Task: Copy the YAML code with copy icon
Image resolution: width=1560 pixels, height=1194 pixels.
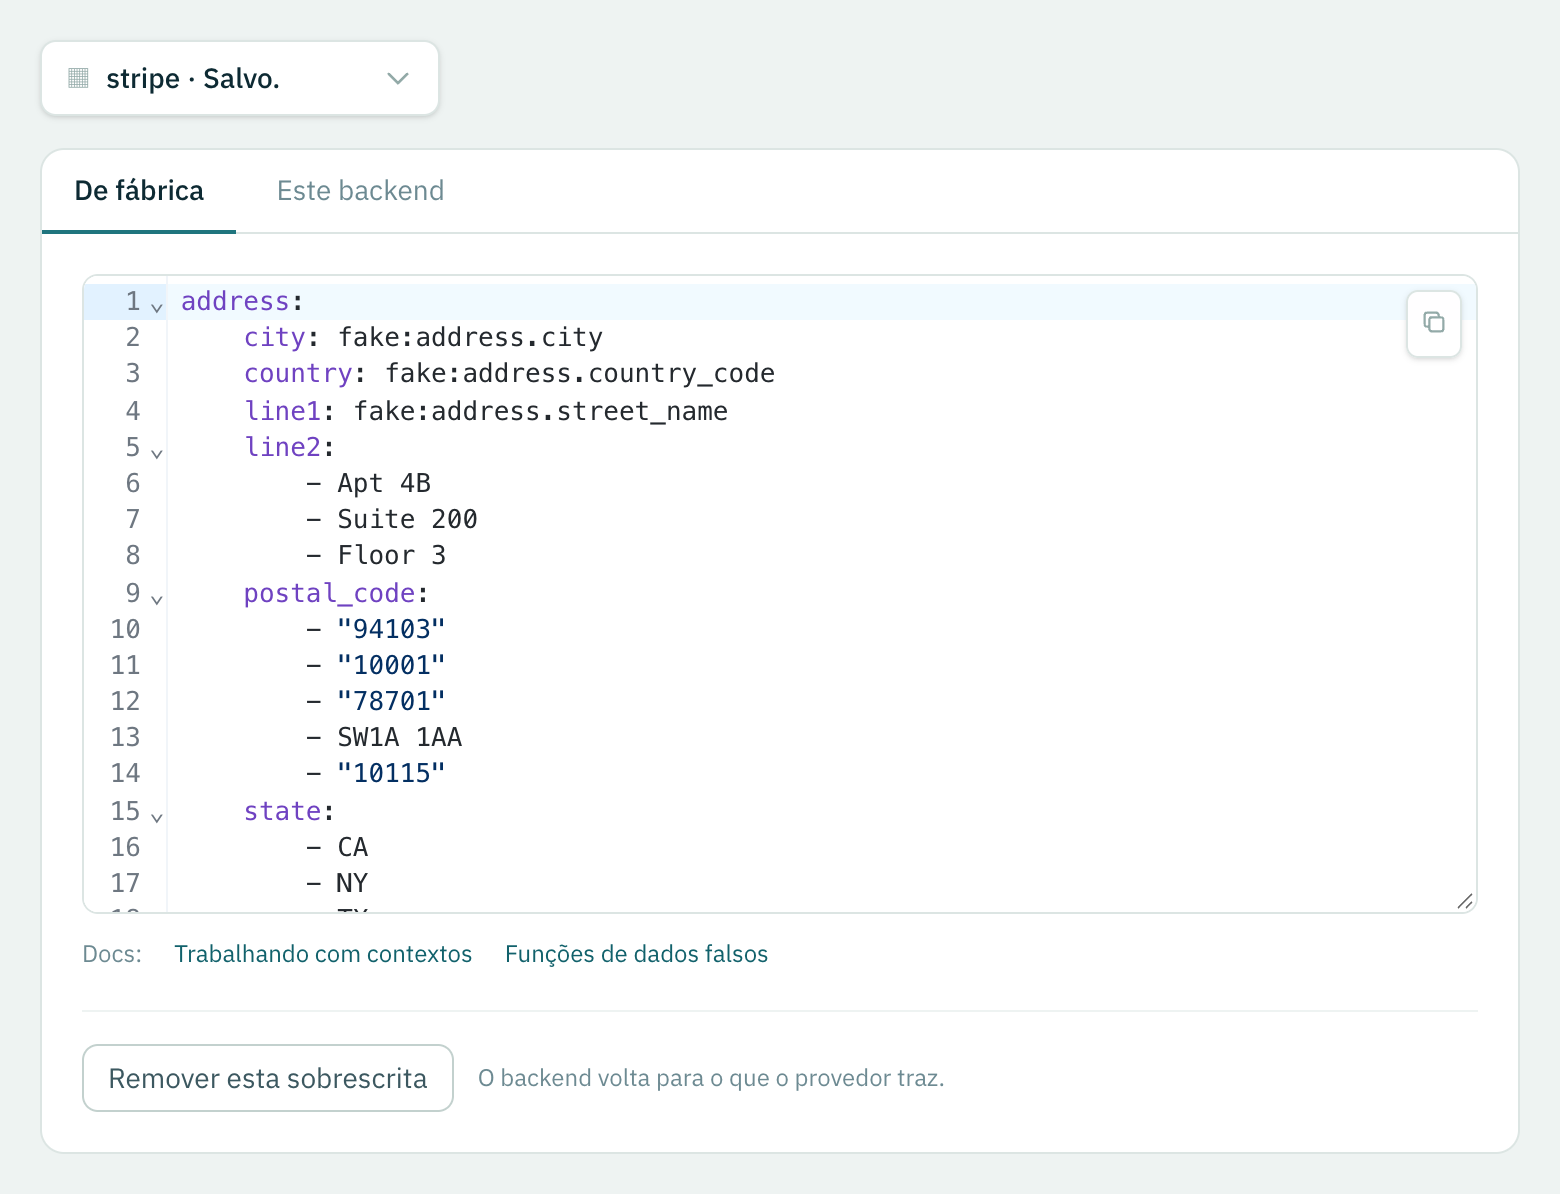Action: pos(1433,323)
